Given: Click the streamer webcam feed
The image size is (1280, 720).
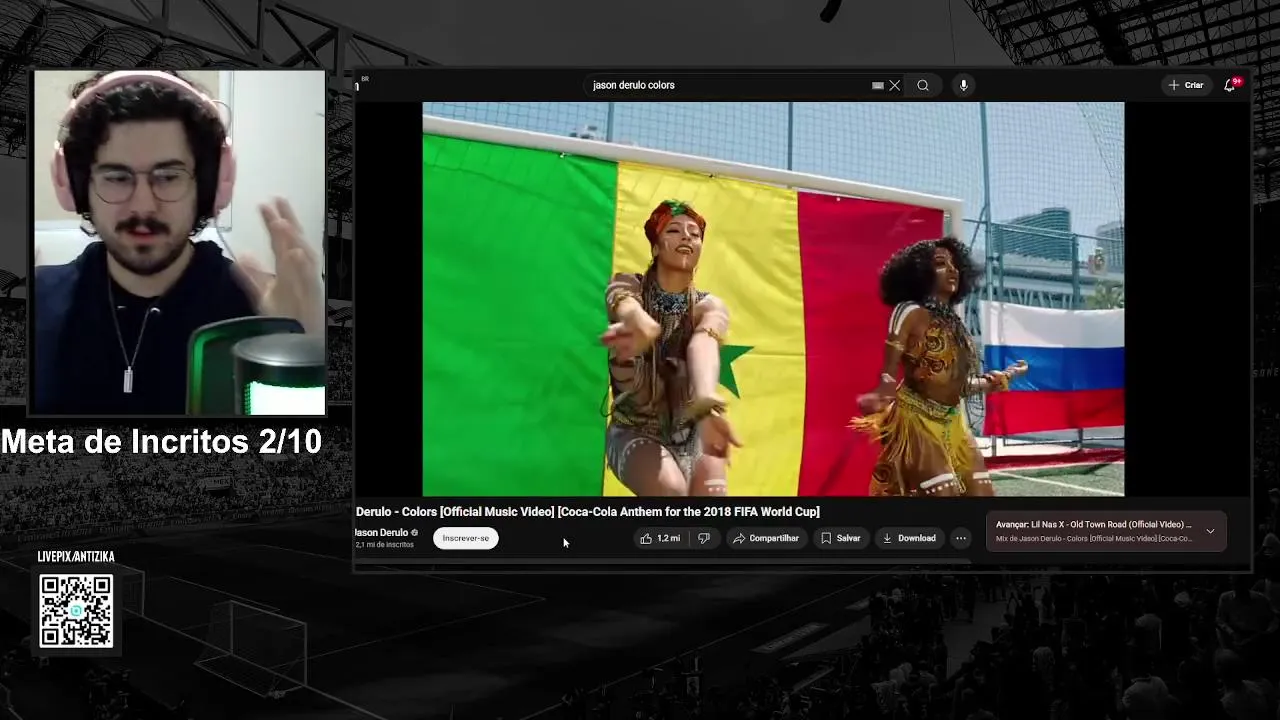Looking at the screenshot, I should pyautogui.click(x=180, y=242).
